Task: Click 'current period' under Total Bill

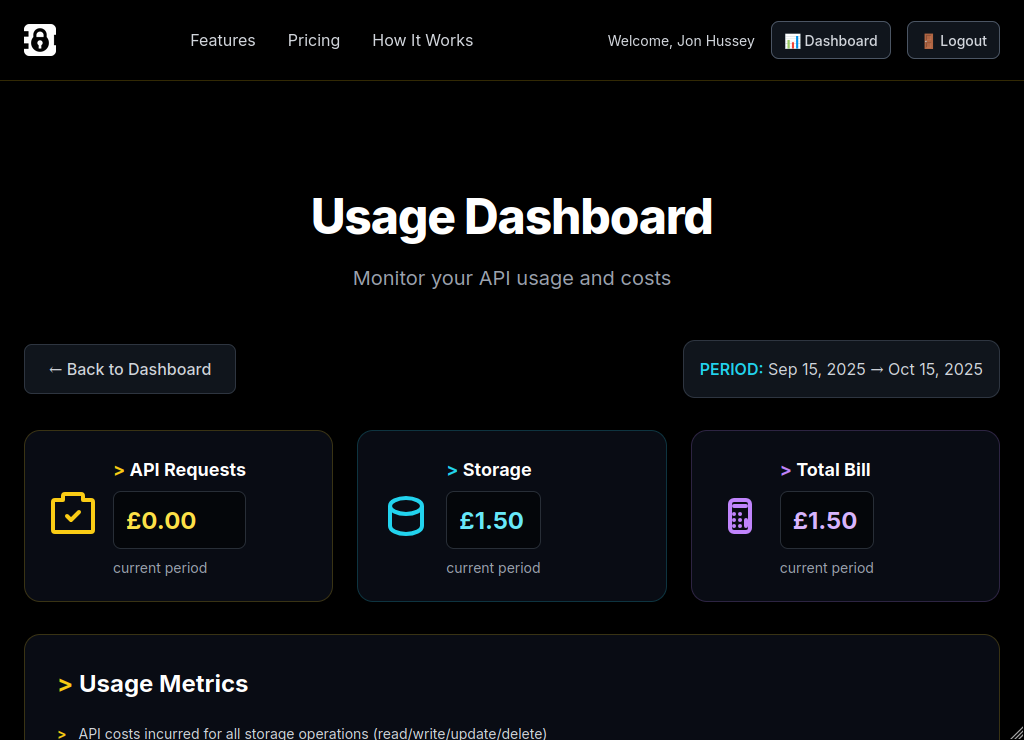Action: pos(826,568)
